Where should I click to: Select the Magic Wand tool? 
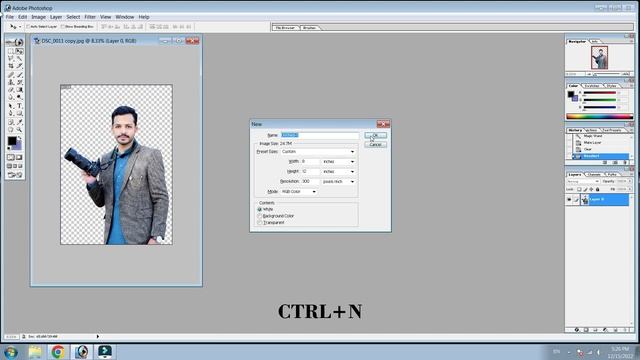pyautogui.click(x=19, y=59)
